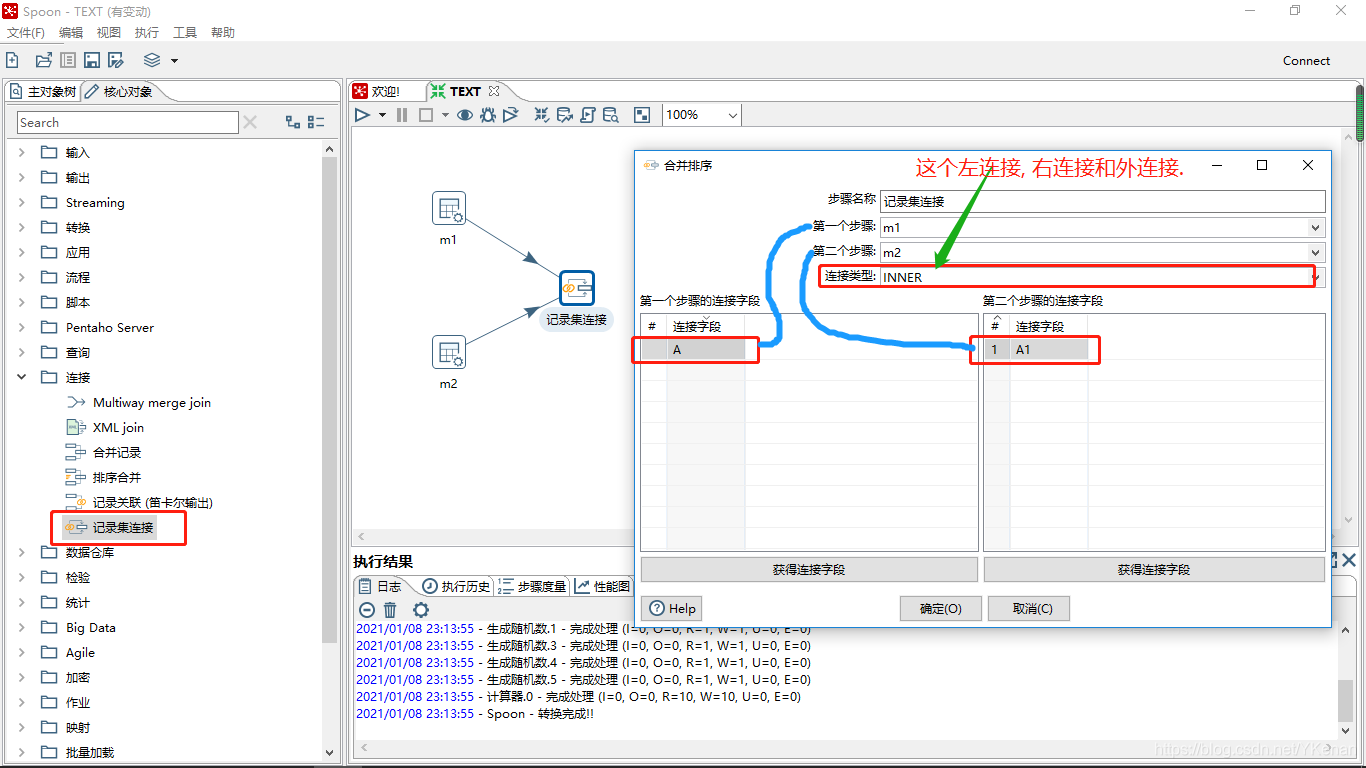
Task: Open the 文件(F) menu
Action: click(26, 33)
